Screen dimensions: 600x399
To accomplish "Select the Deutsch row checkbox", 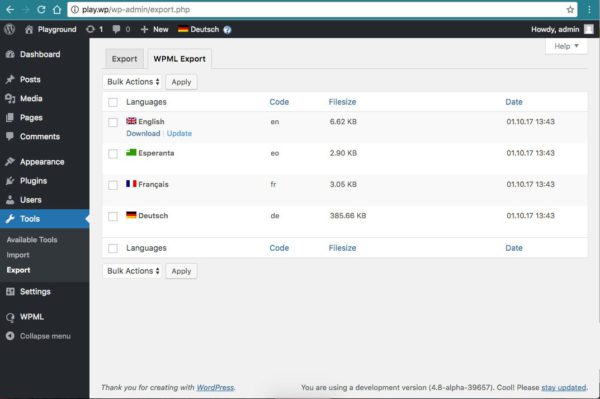I will 113,217.
